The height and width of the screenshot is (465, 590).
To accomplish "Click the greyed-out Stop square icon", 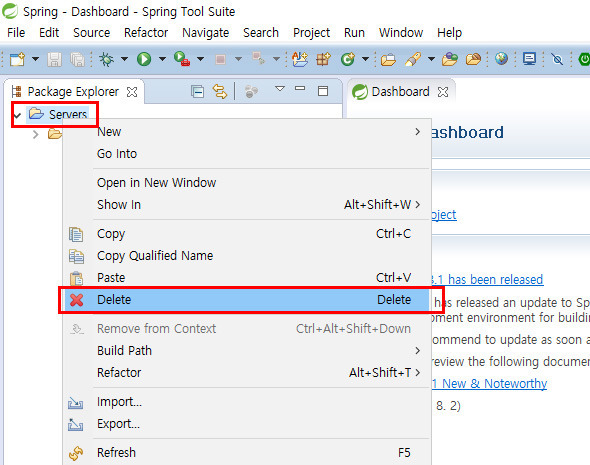I will (220, 59).
